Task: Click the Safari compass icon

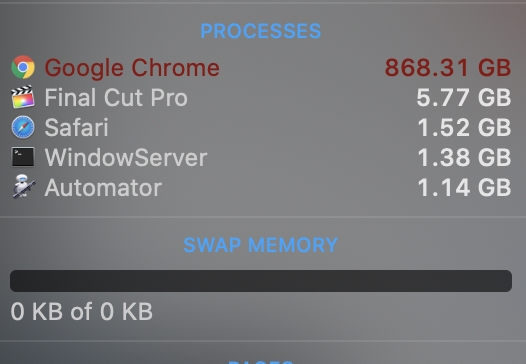Action: (23, 127)
